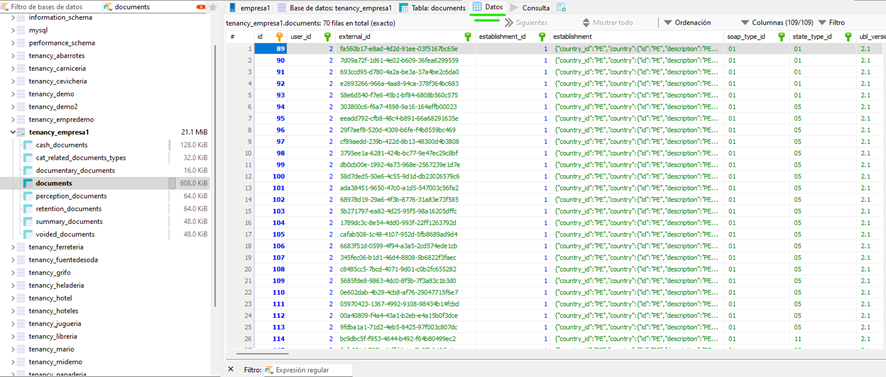
Task: Select the tenancy_libreria database
Action: tap(53, 336)
